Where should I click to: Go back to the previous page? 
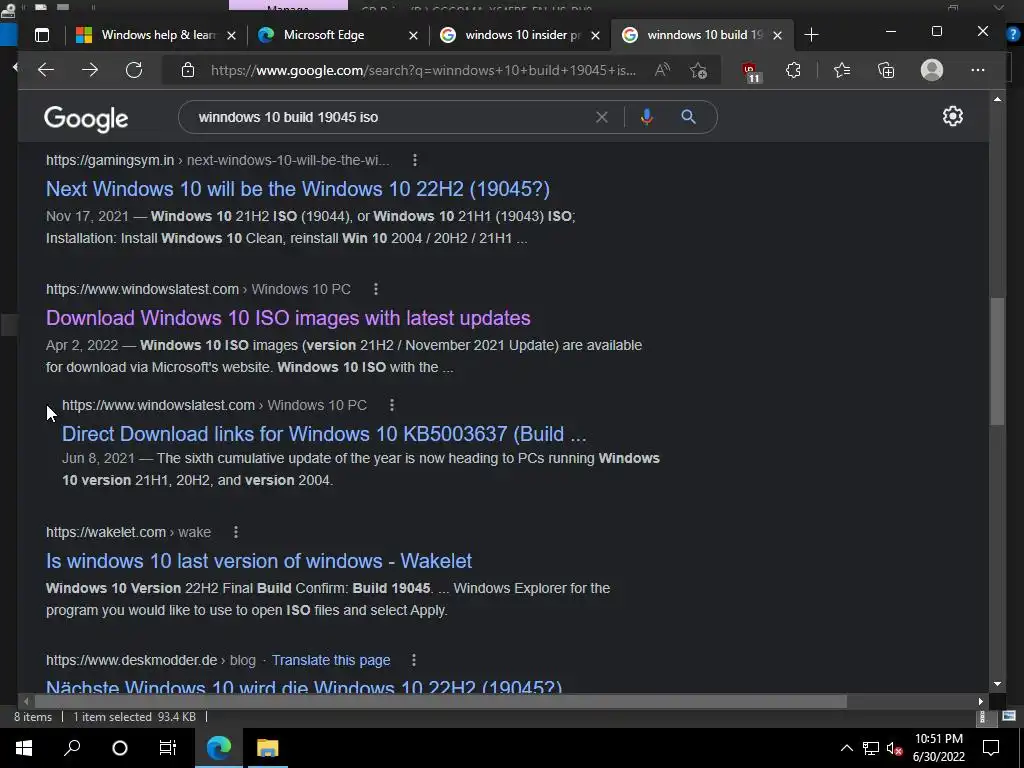coord(46,70)
